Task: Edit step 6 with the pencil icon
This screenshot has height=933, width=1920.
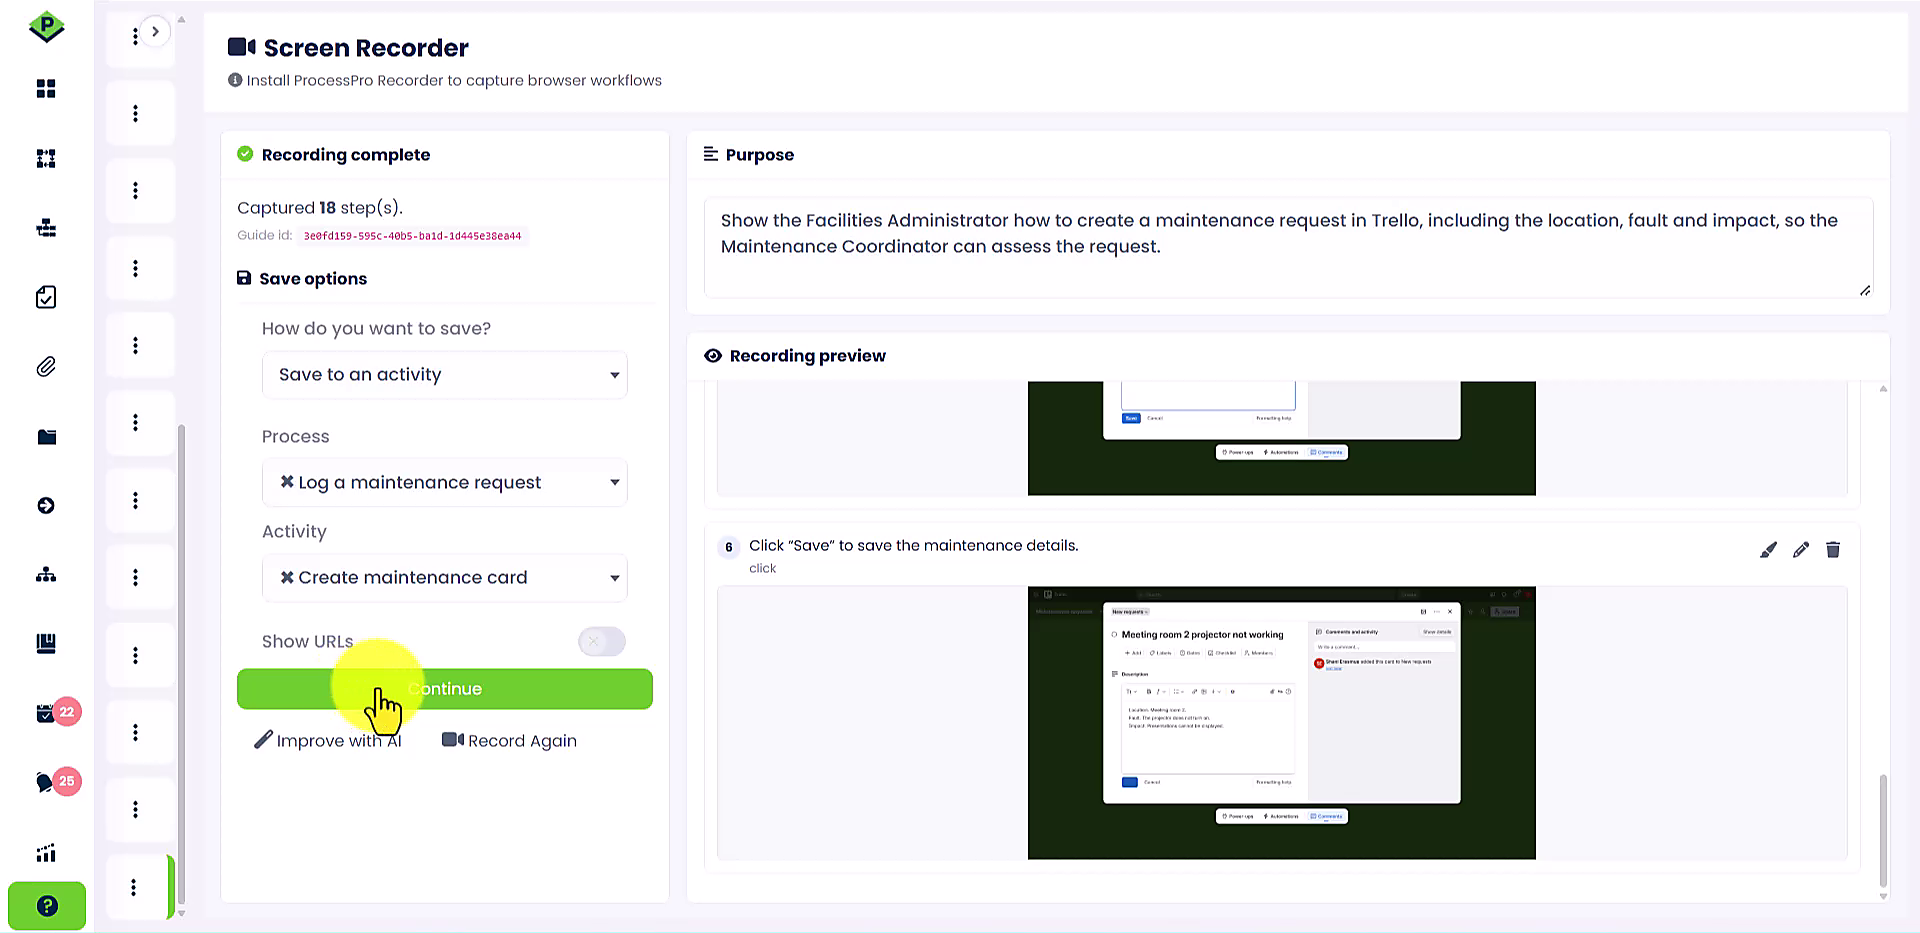Action: [1801, 550]
